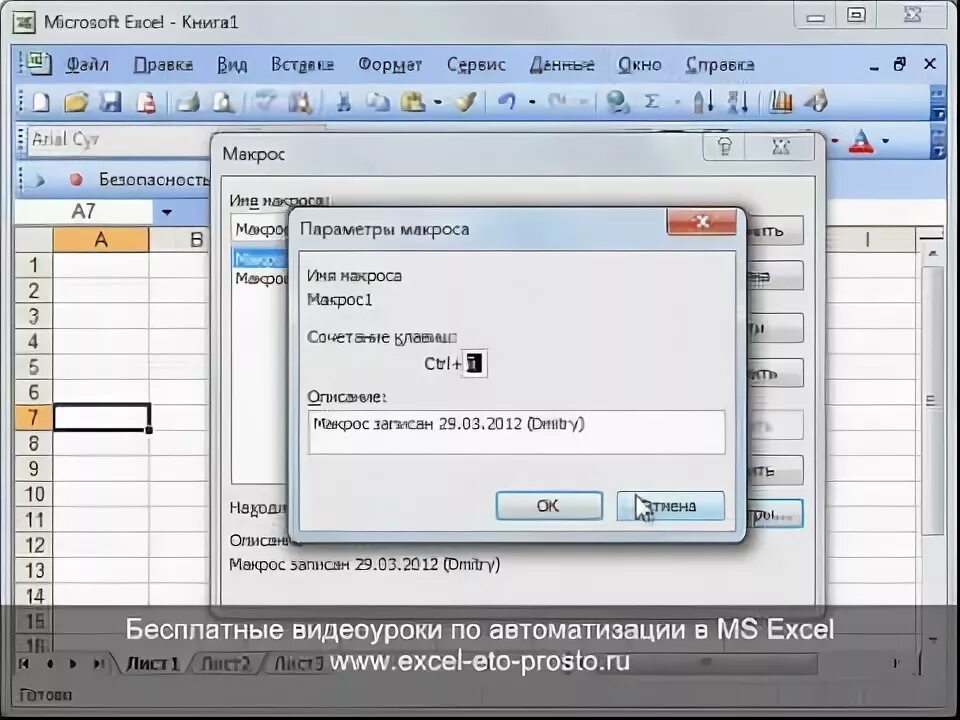Image resolution: width=960 pixels, height=720 pixels.
Task: Click the active cell A7
Action: 102,417
